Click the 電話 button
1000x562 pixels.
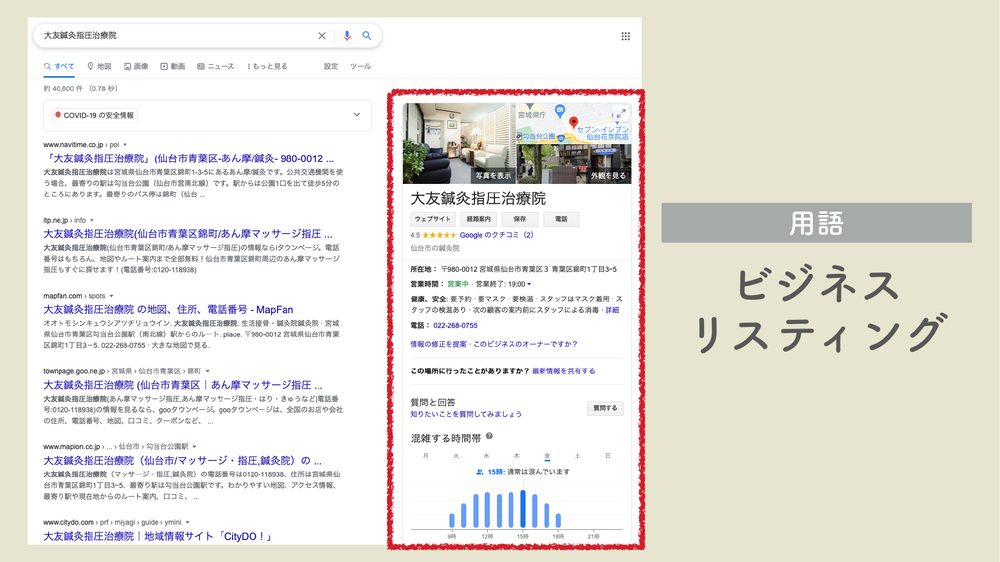pyautogui.click(x=561, y=219)
